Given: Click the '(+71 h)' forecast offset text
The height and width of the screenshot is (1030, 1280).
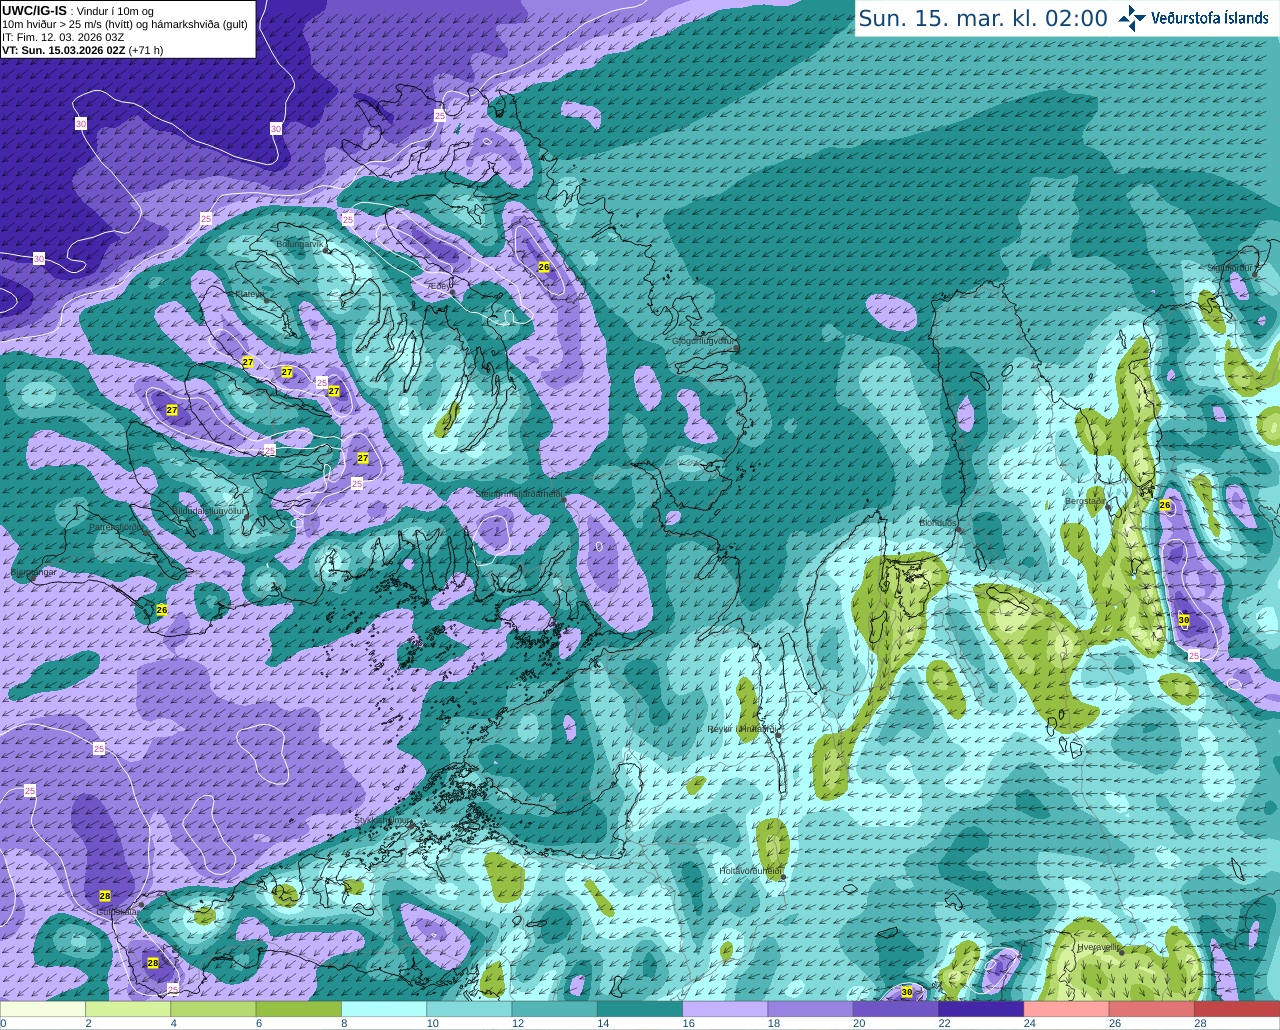Looking at the screenshot, I should (146, 50).
